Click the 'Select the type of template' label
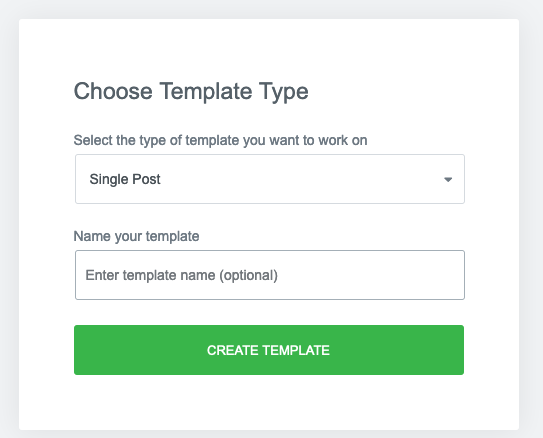 click(220, 141)
